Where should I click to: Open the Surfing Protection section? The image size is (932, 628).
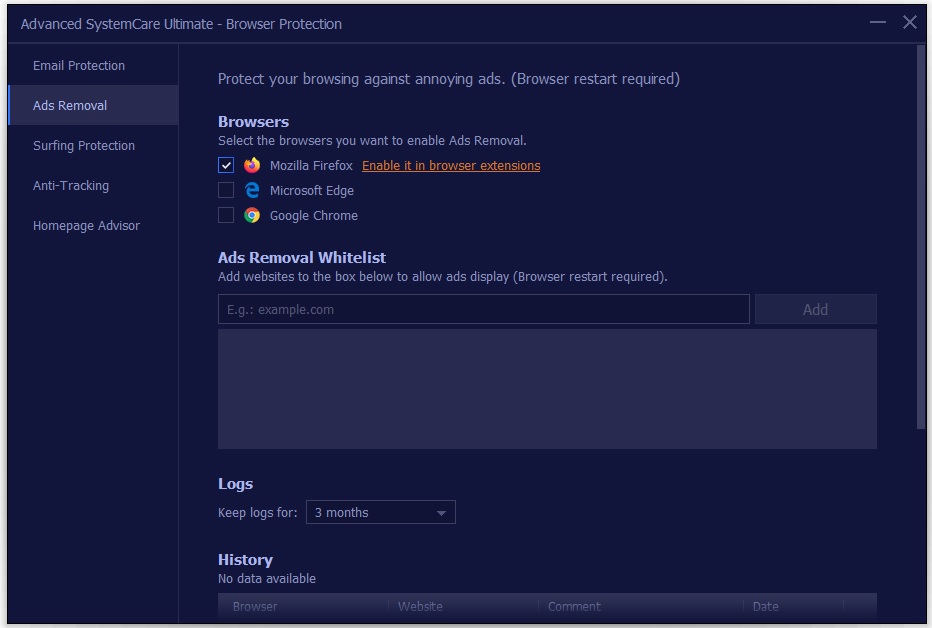coord(84,146)
